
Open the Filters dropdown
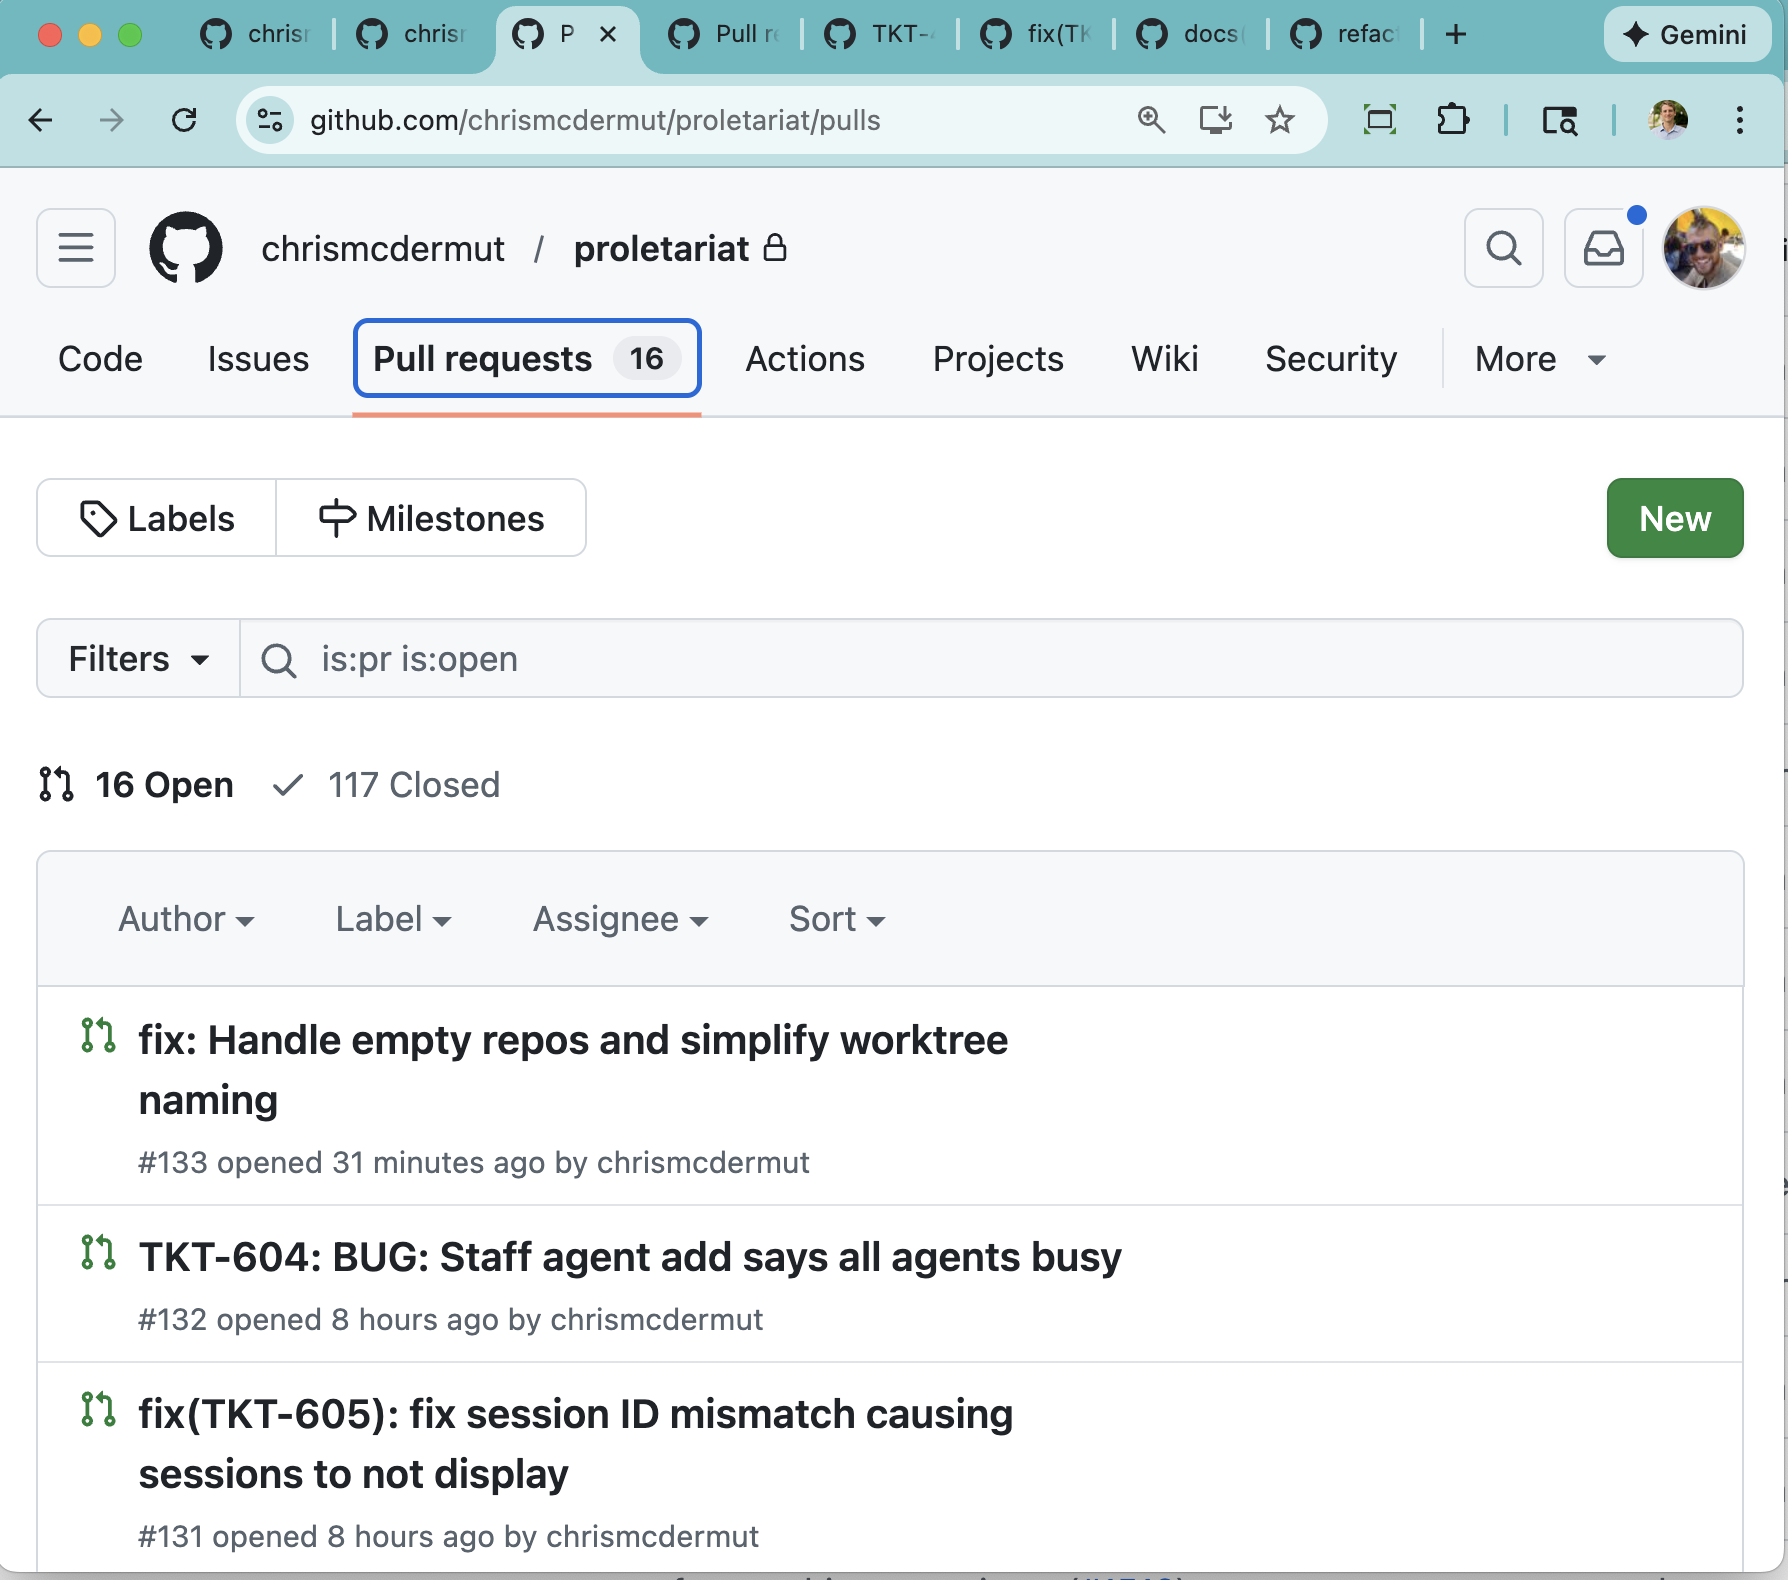point(137,658)
